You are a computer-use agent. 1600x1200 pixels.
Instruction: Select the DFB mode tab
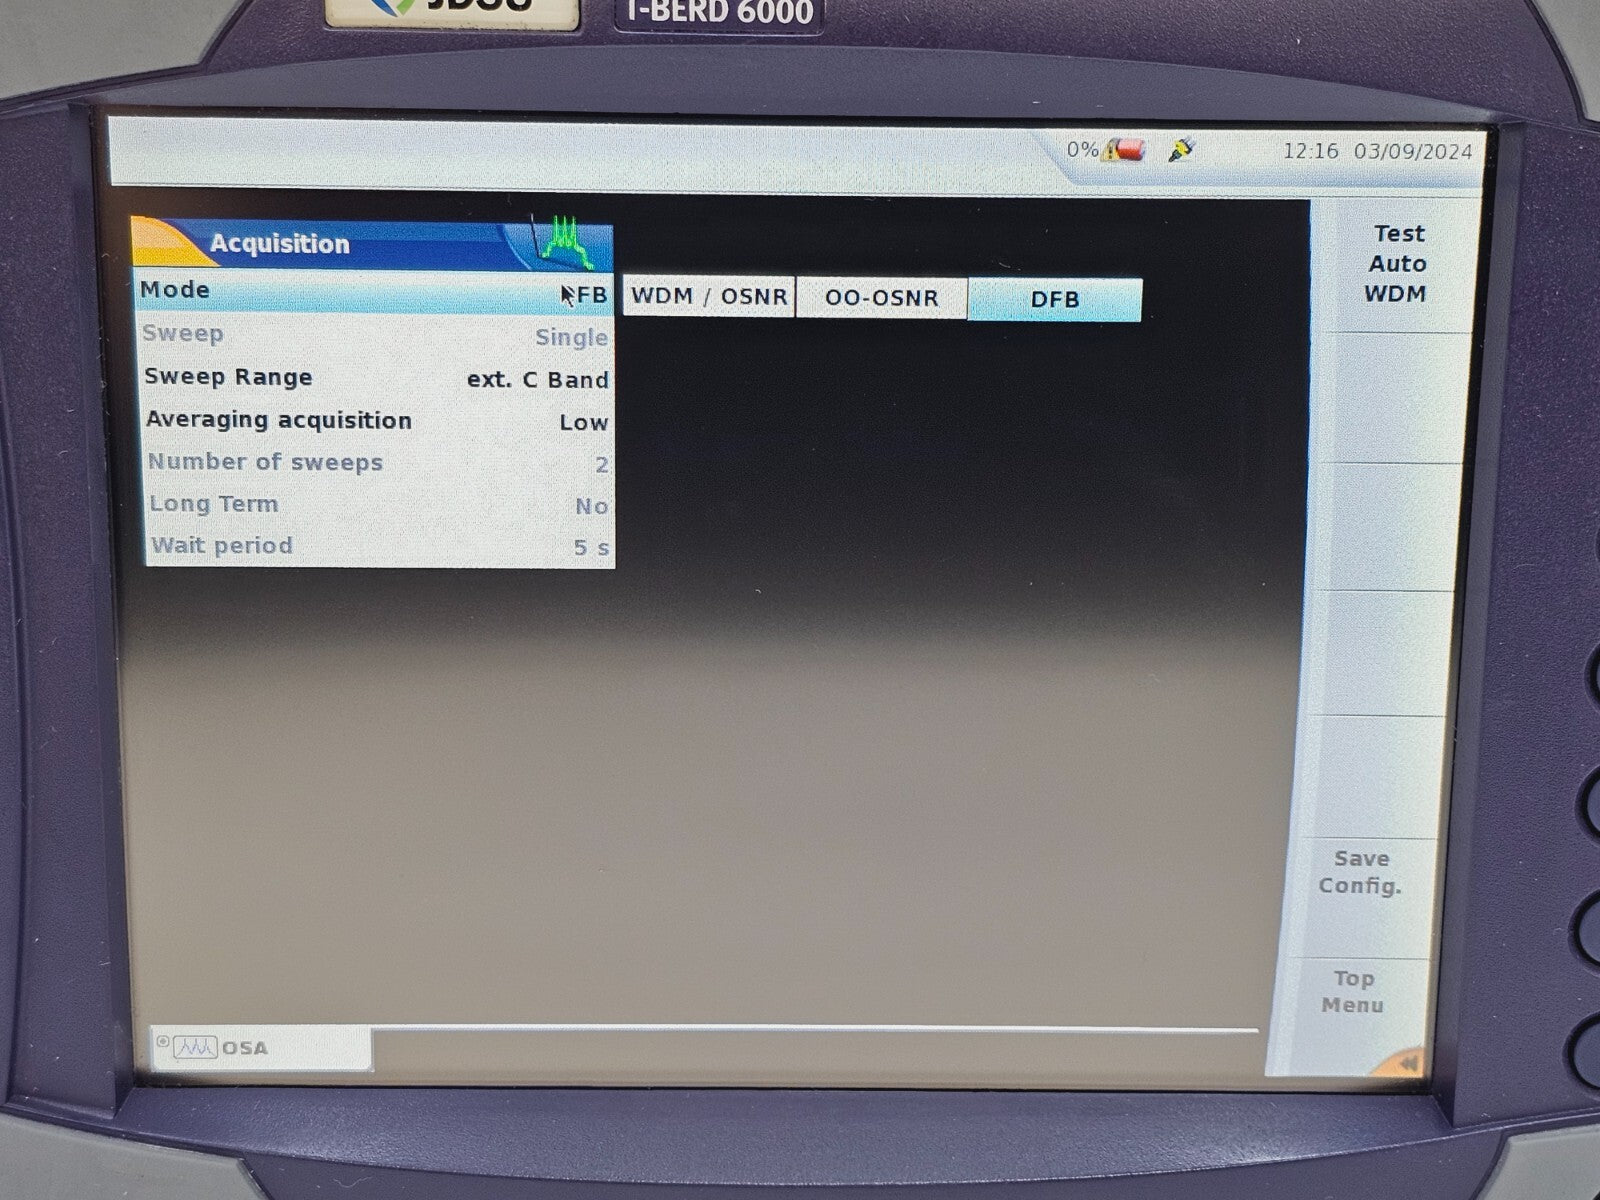(1055, 298)
